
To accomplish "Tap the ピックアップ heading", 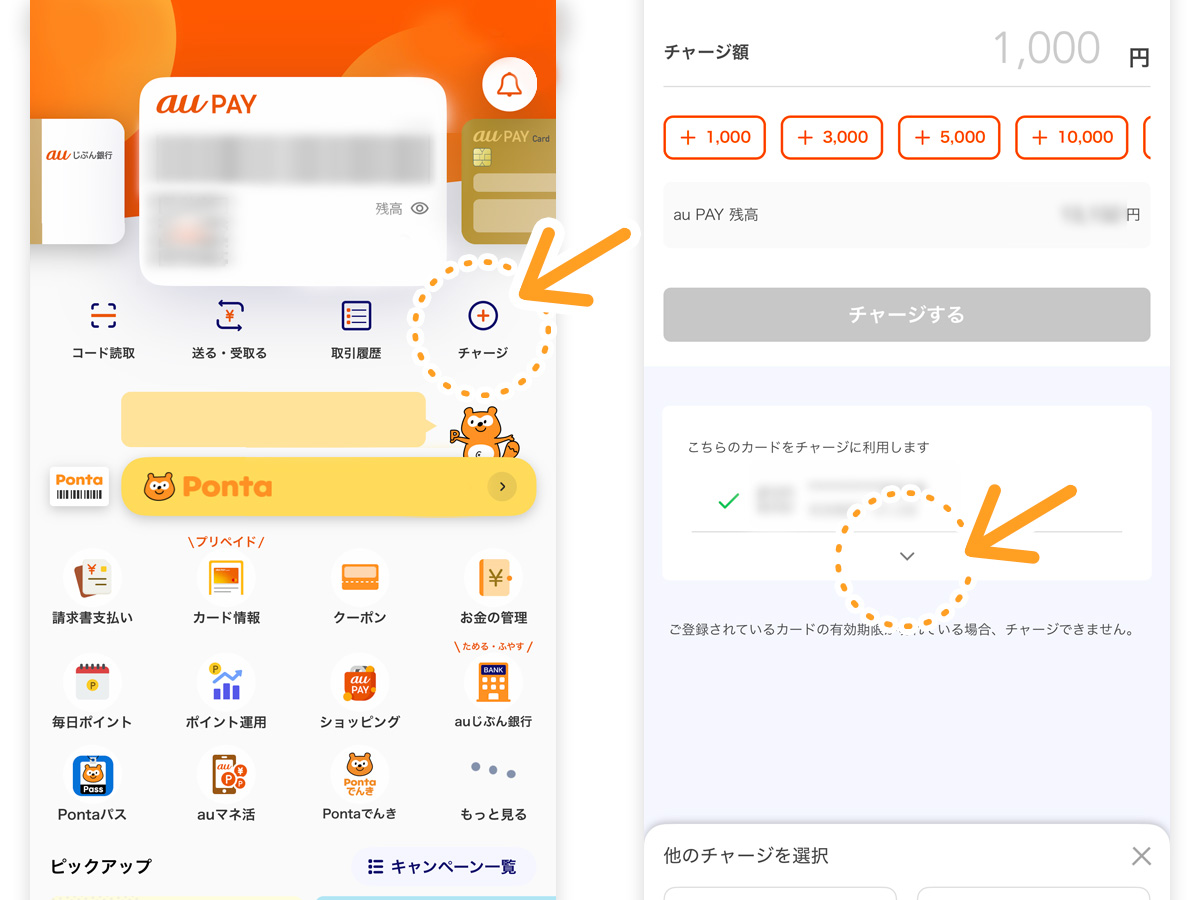I will [101, 866].
